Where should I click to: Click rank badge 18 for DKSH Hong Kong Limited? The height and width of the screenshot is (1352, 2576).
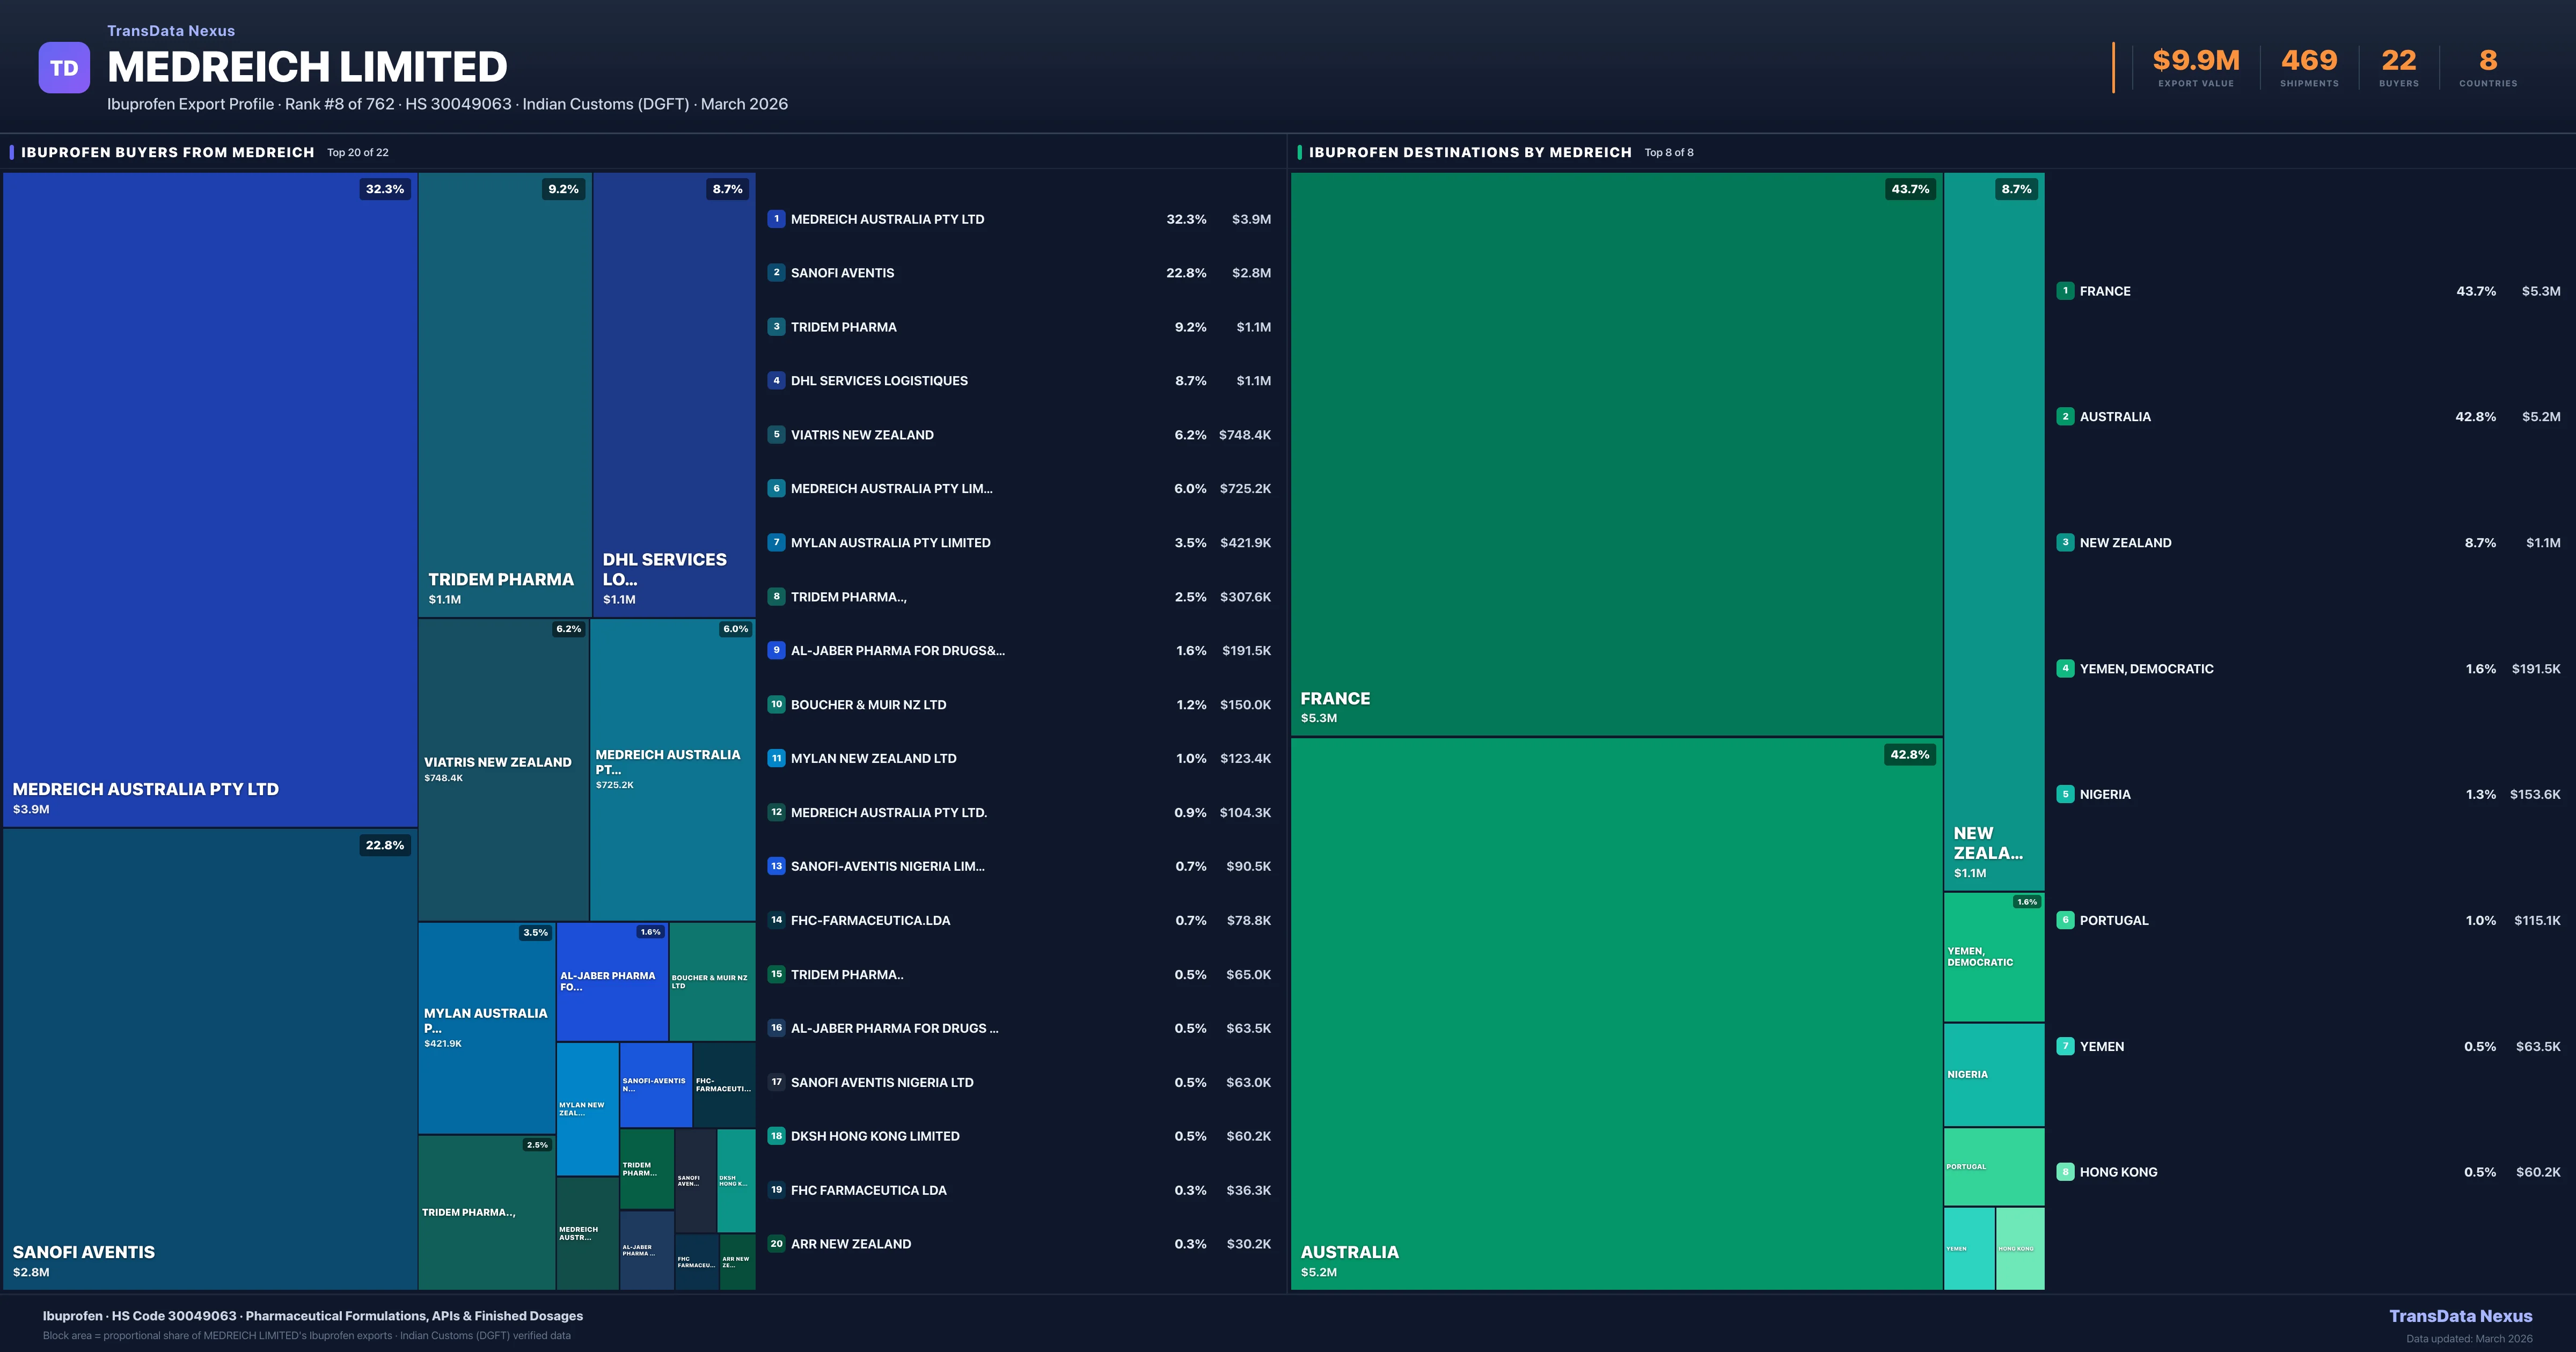776,1136
